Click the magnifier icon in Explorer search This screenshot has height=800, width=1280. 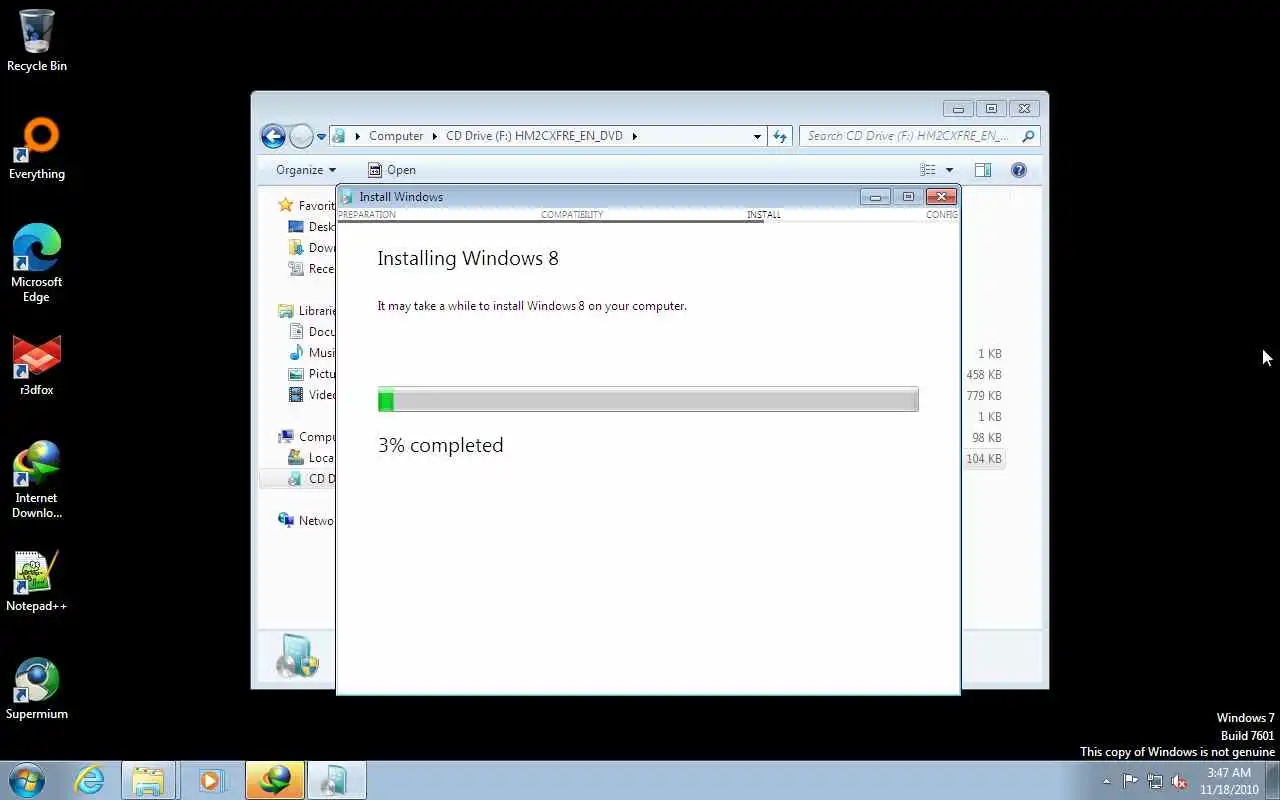pos(1029,136)
